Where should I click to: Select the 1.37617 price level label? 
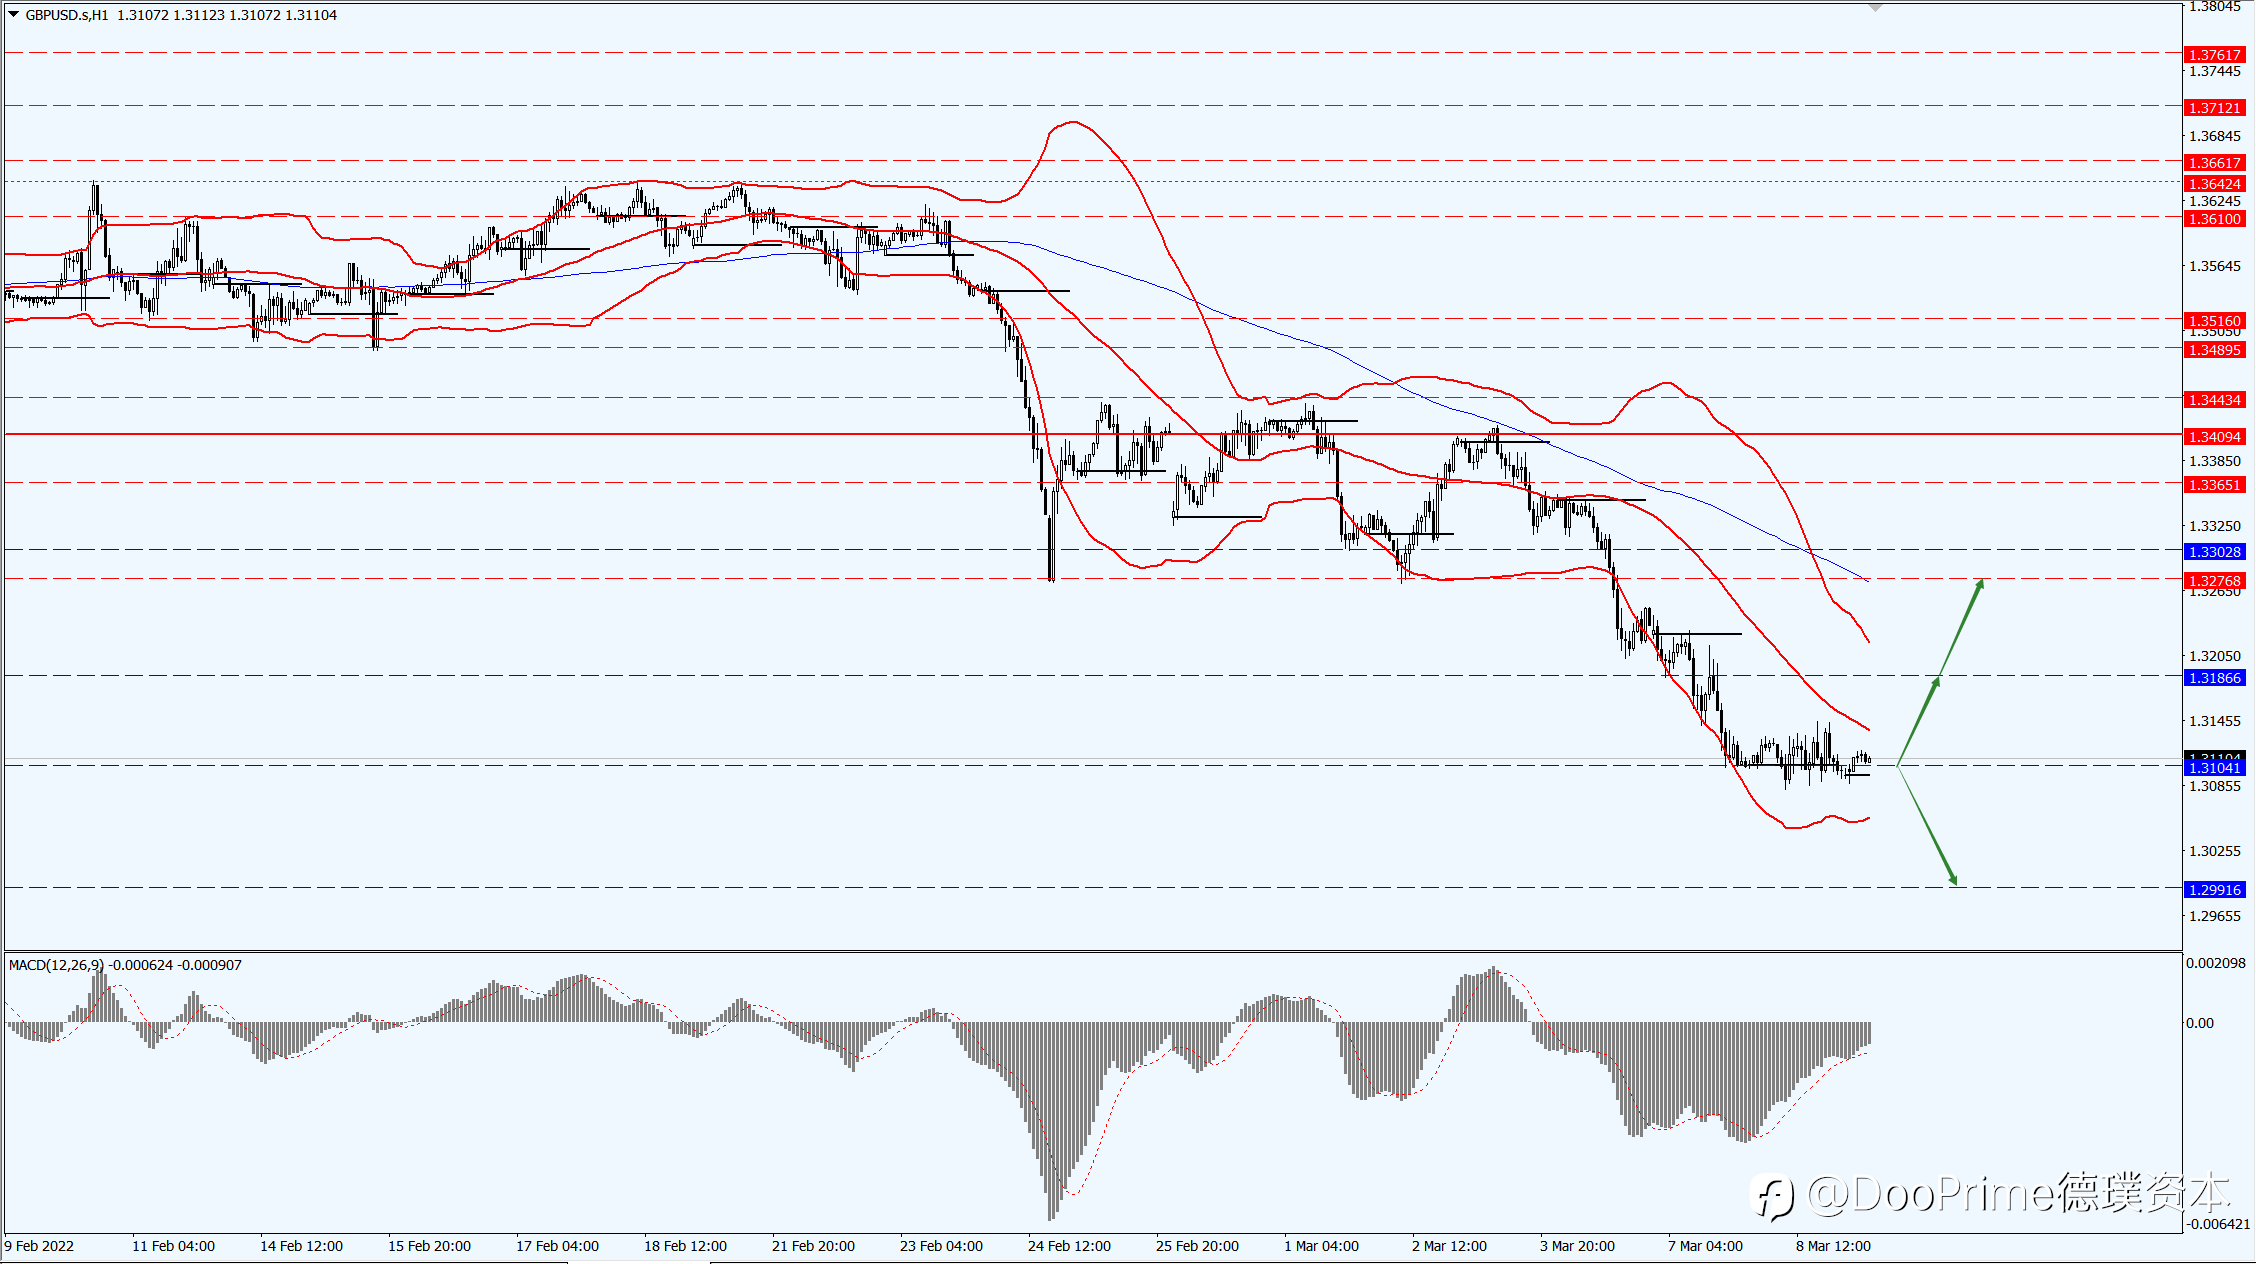pos(2214,55)
